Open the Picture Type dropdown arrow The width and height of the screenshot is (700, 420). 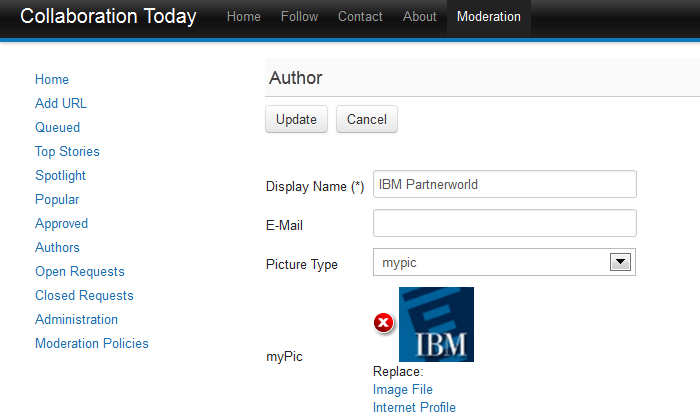620,262
